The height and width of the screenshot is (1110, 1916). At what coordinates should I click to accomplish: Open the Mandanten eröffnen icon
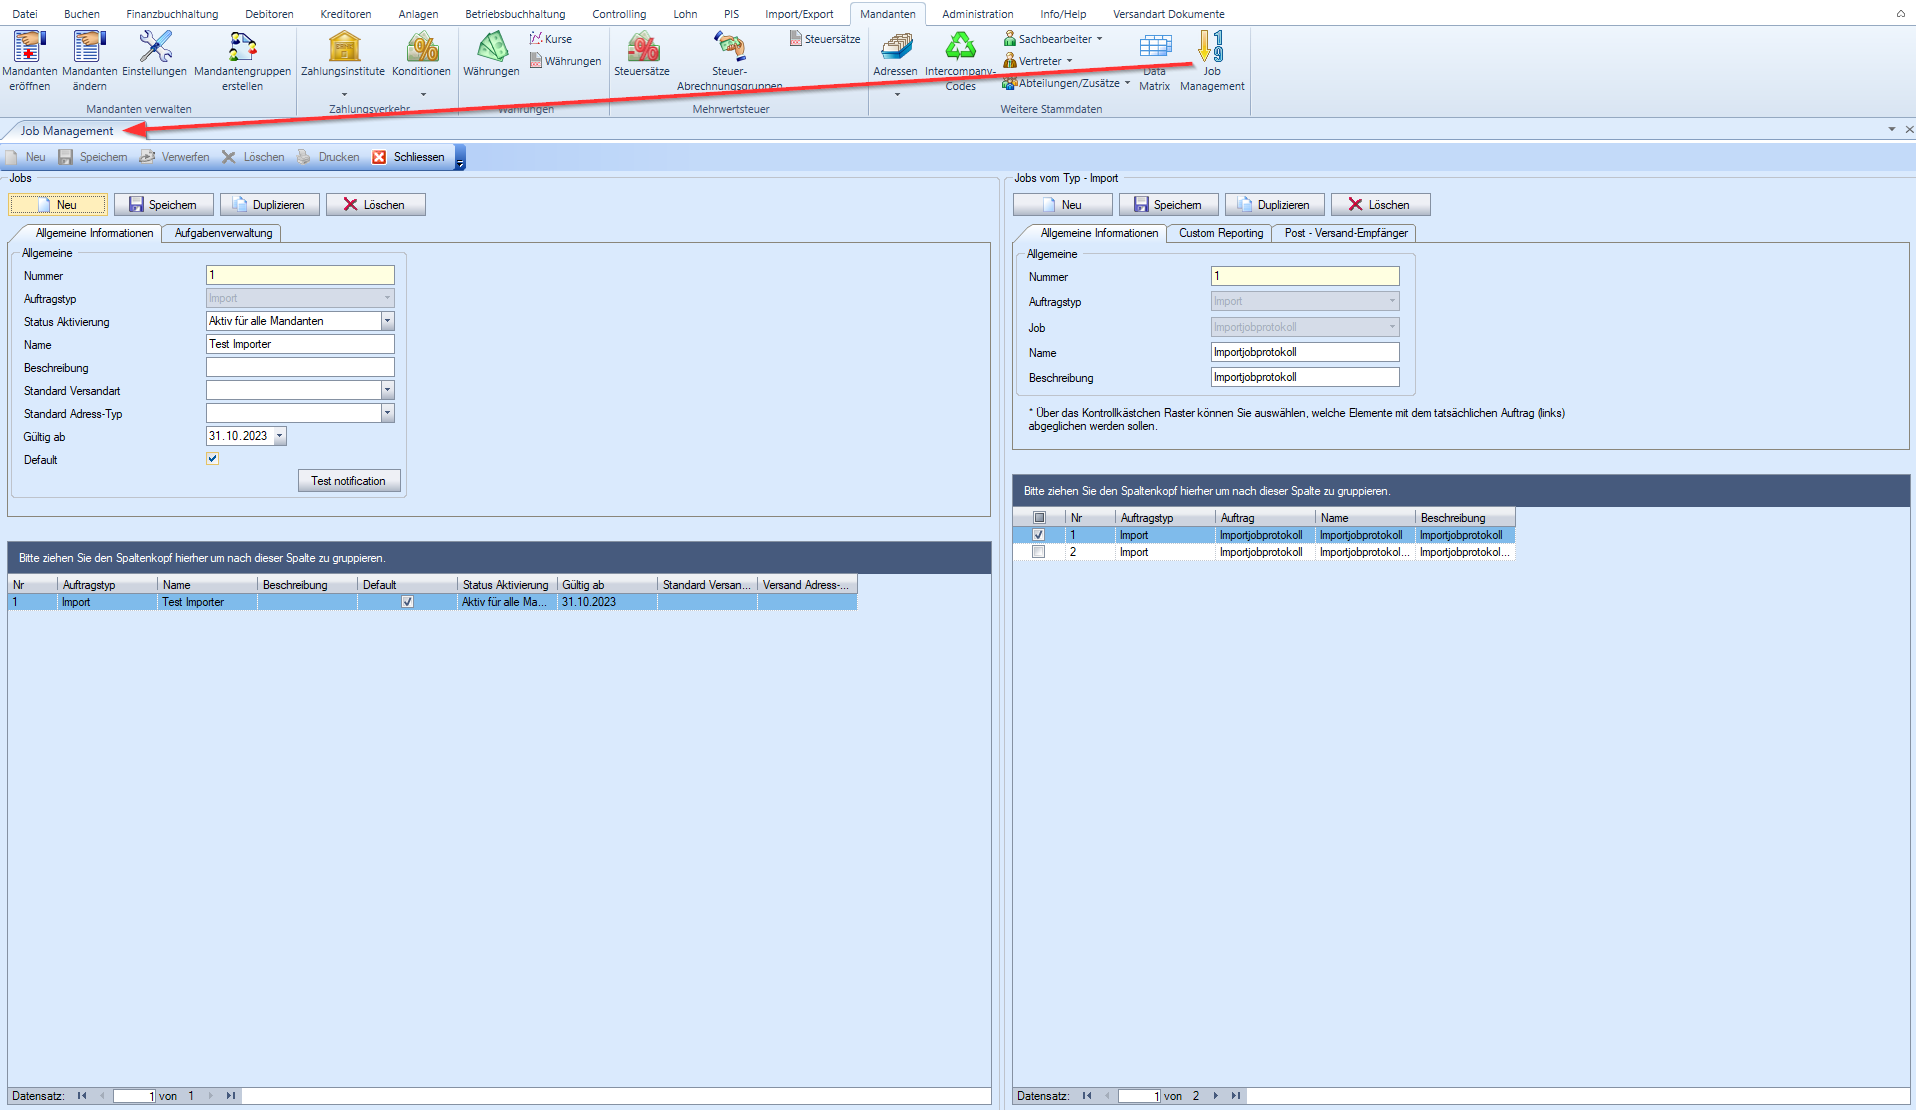coord(29,47)
